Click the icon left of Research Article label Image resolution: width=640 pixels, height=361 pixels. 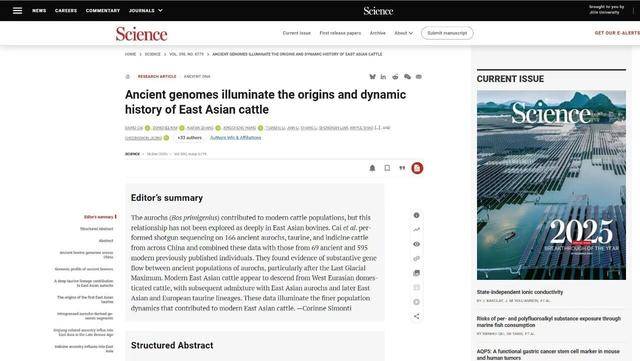[128, 76]
